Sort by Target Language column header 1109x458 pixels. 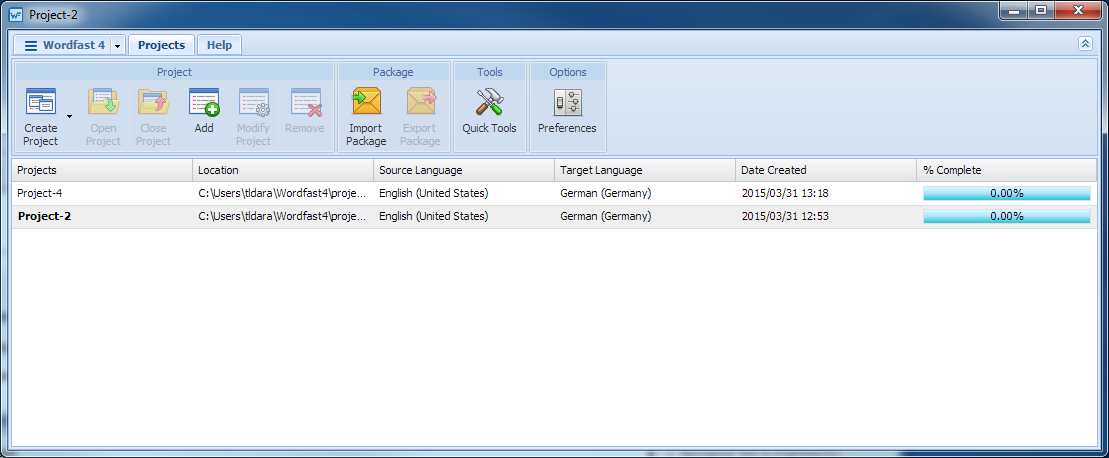(x=645, y=170)
